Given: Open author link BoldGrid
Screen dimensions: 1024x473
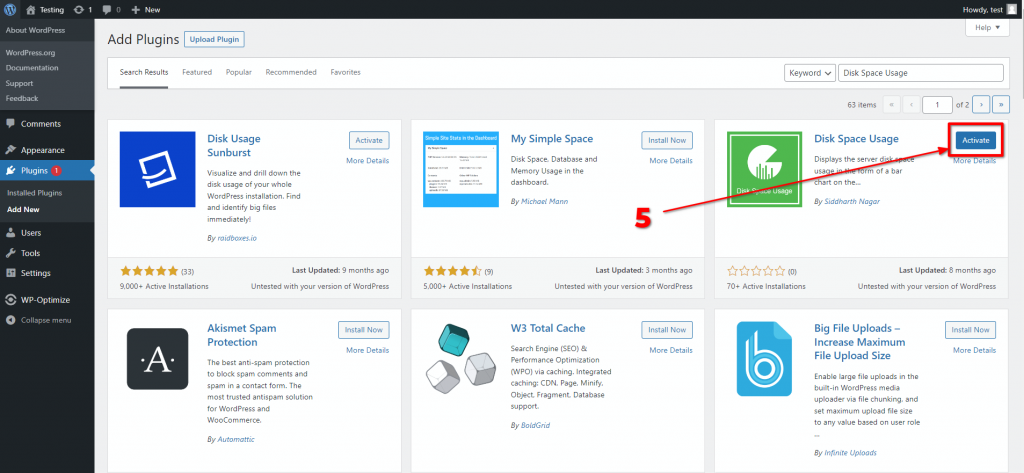Looking at the screenshot, I should [536, 425].
